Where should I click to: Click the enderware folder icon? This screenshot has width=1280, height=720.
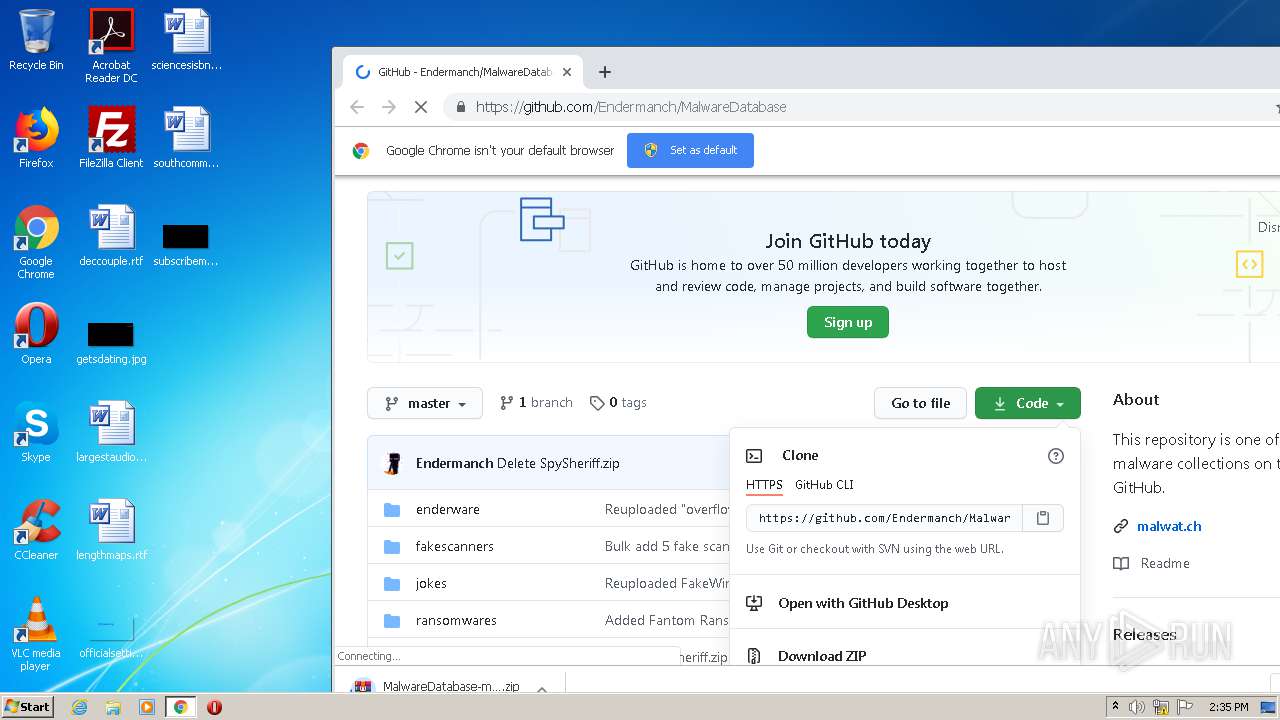point(392,510)
